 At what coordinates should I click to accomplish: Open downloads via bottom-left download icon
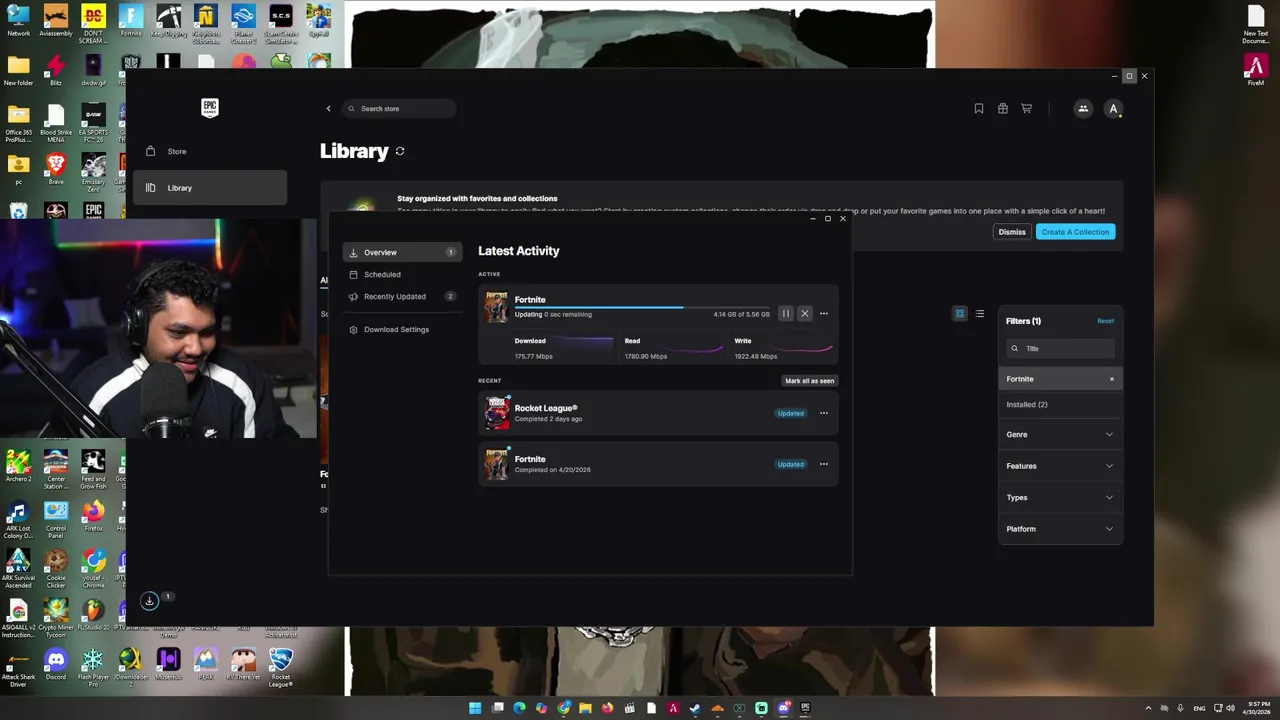149,601
